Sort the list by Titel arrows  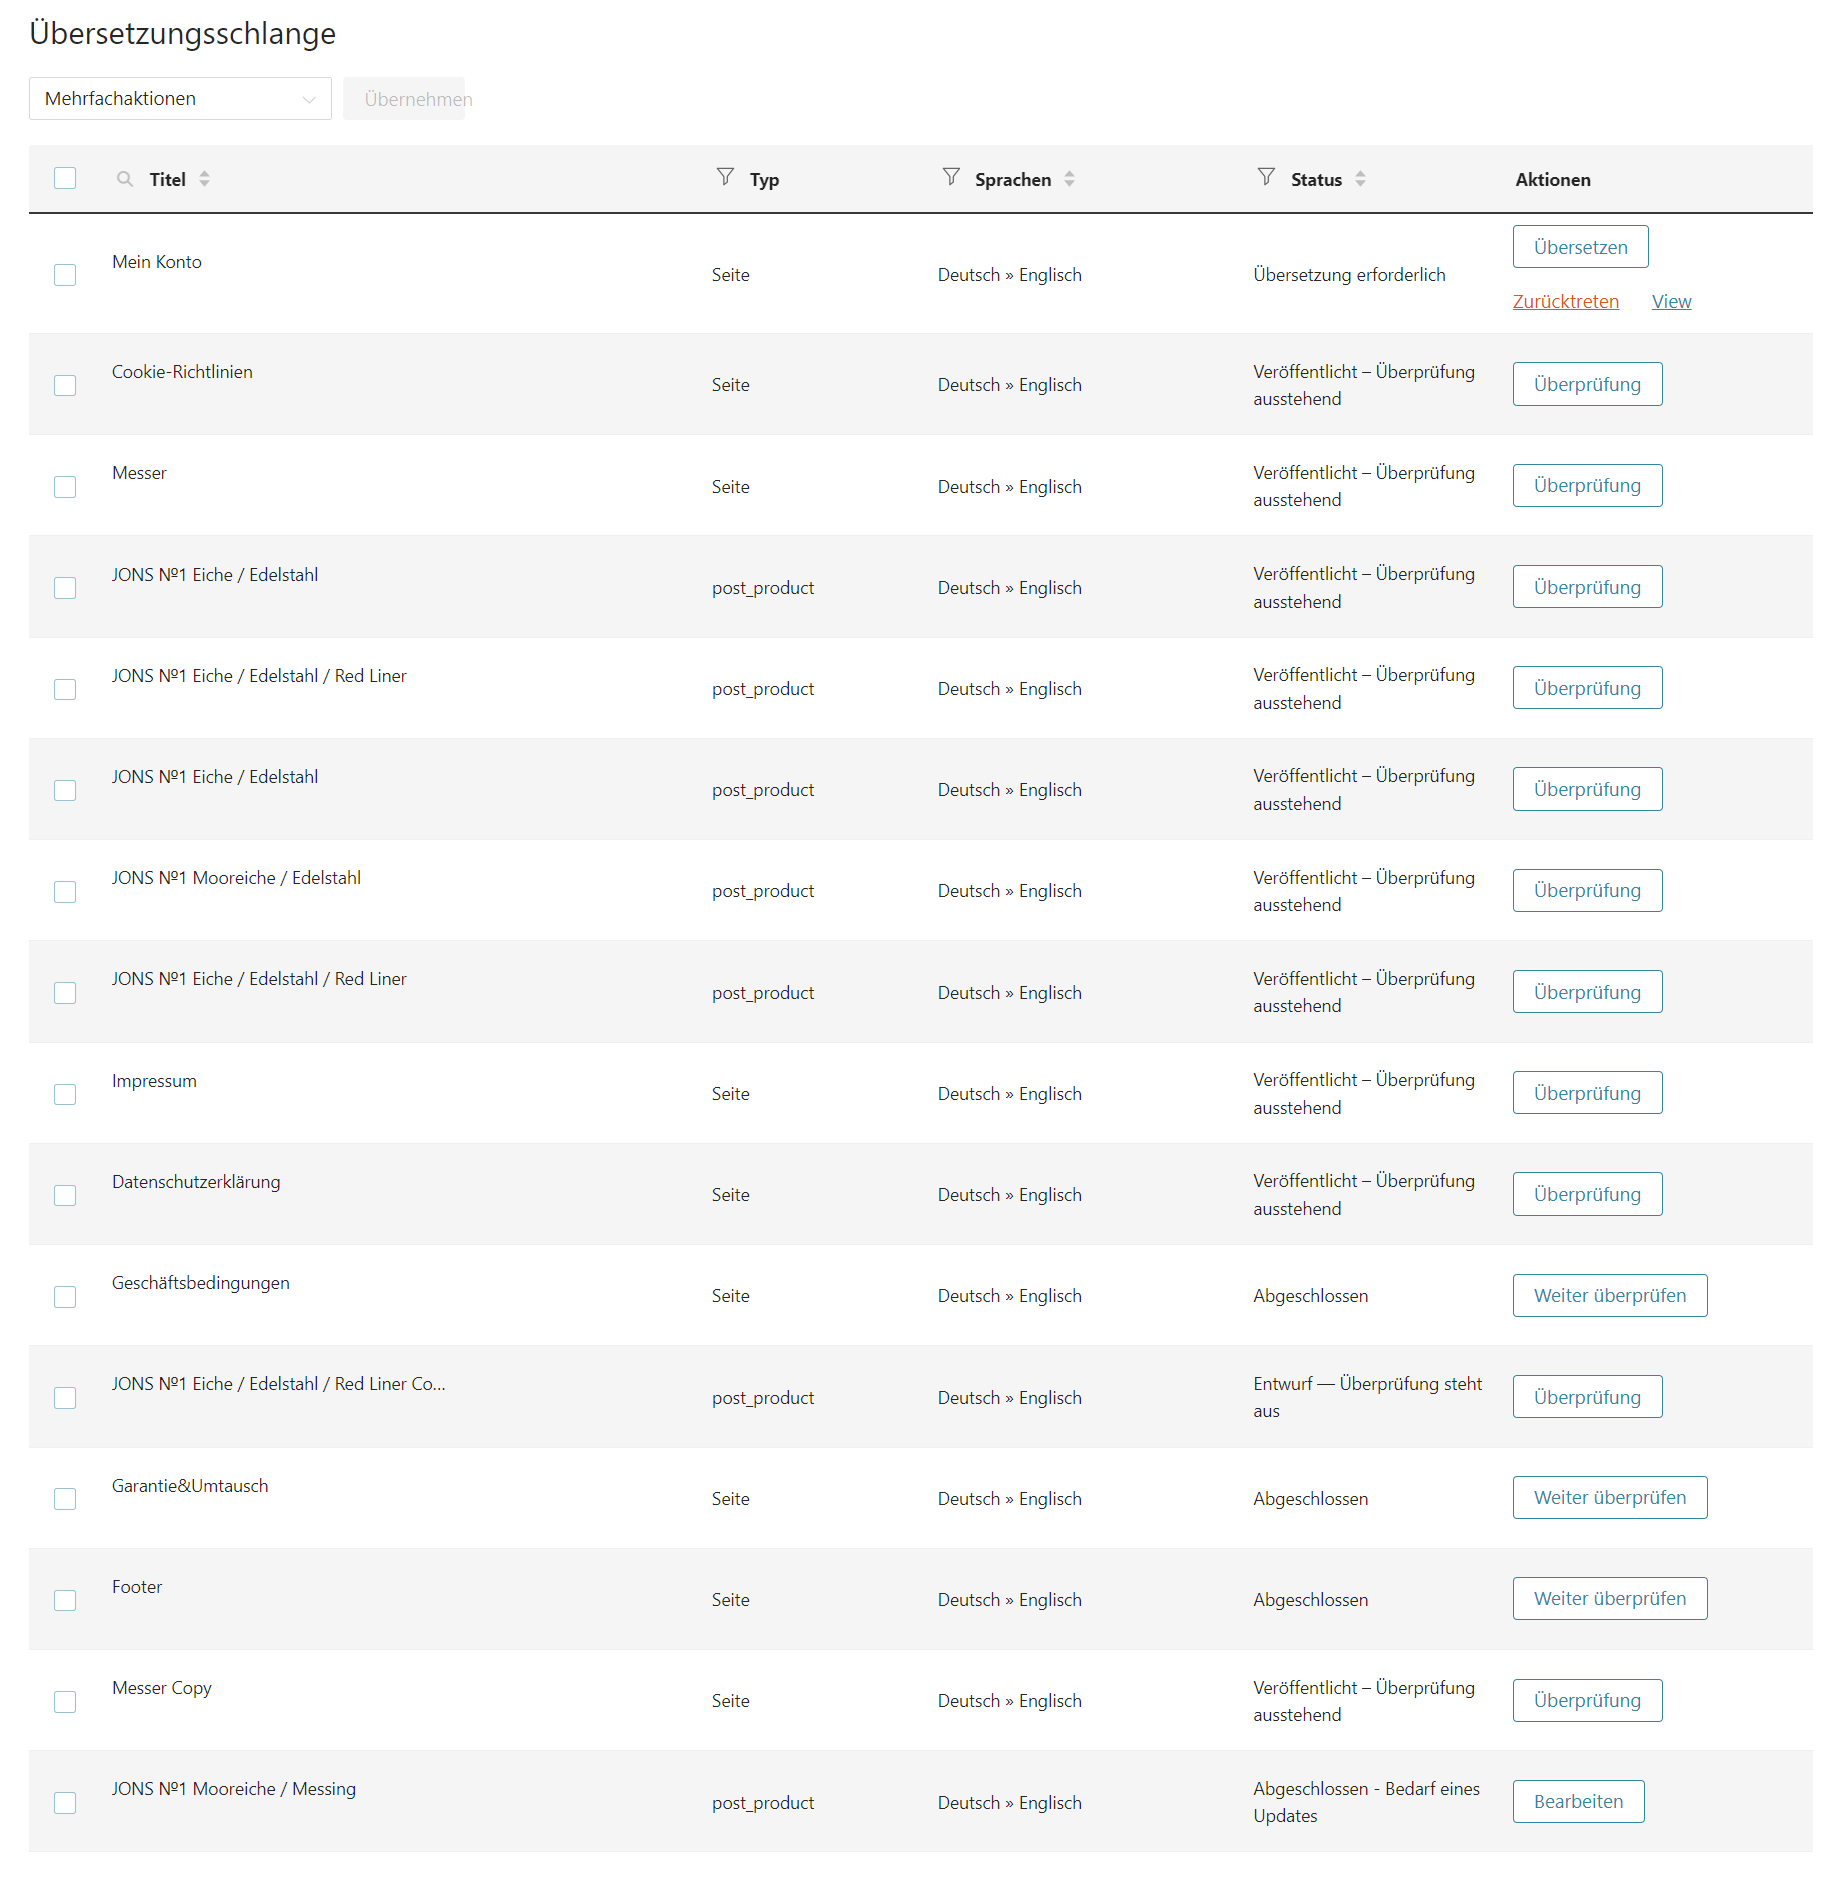tap(204, 179)
